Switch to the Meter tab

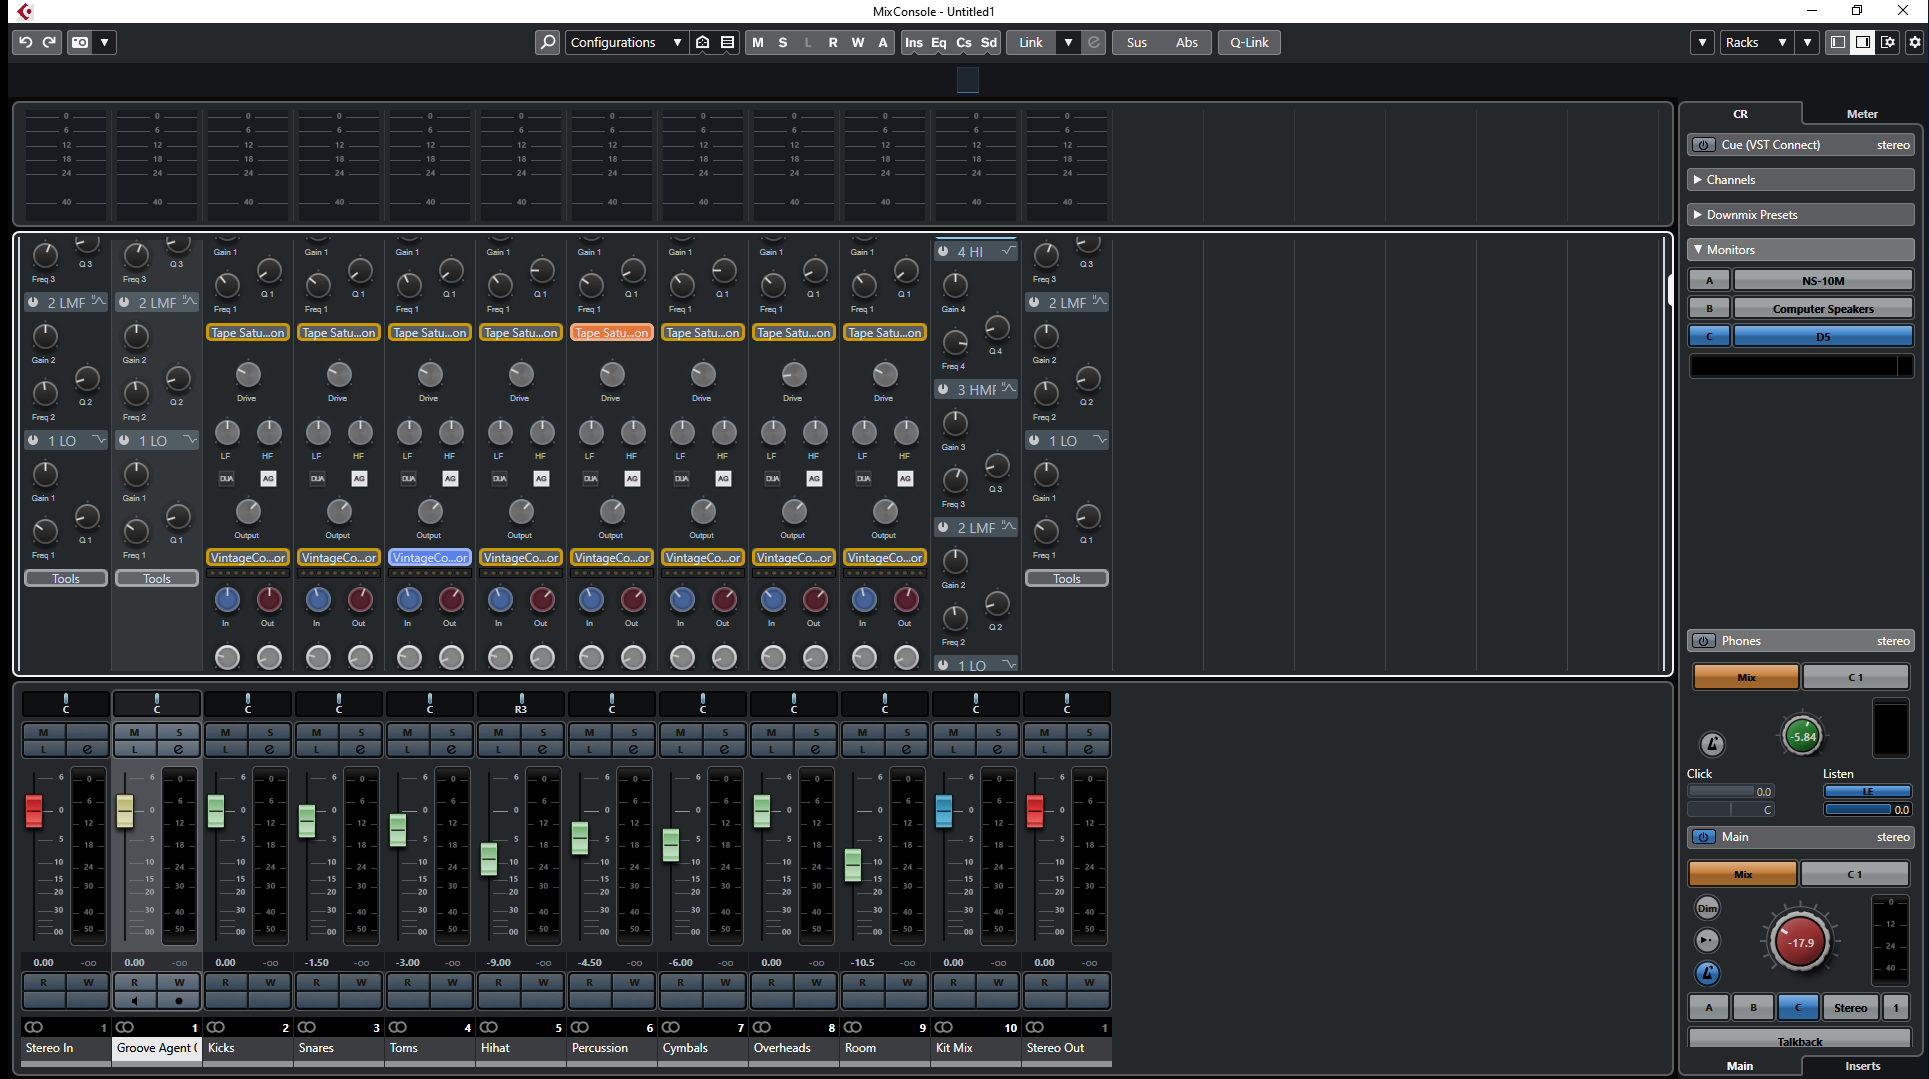point(1861,114)
